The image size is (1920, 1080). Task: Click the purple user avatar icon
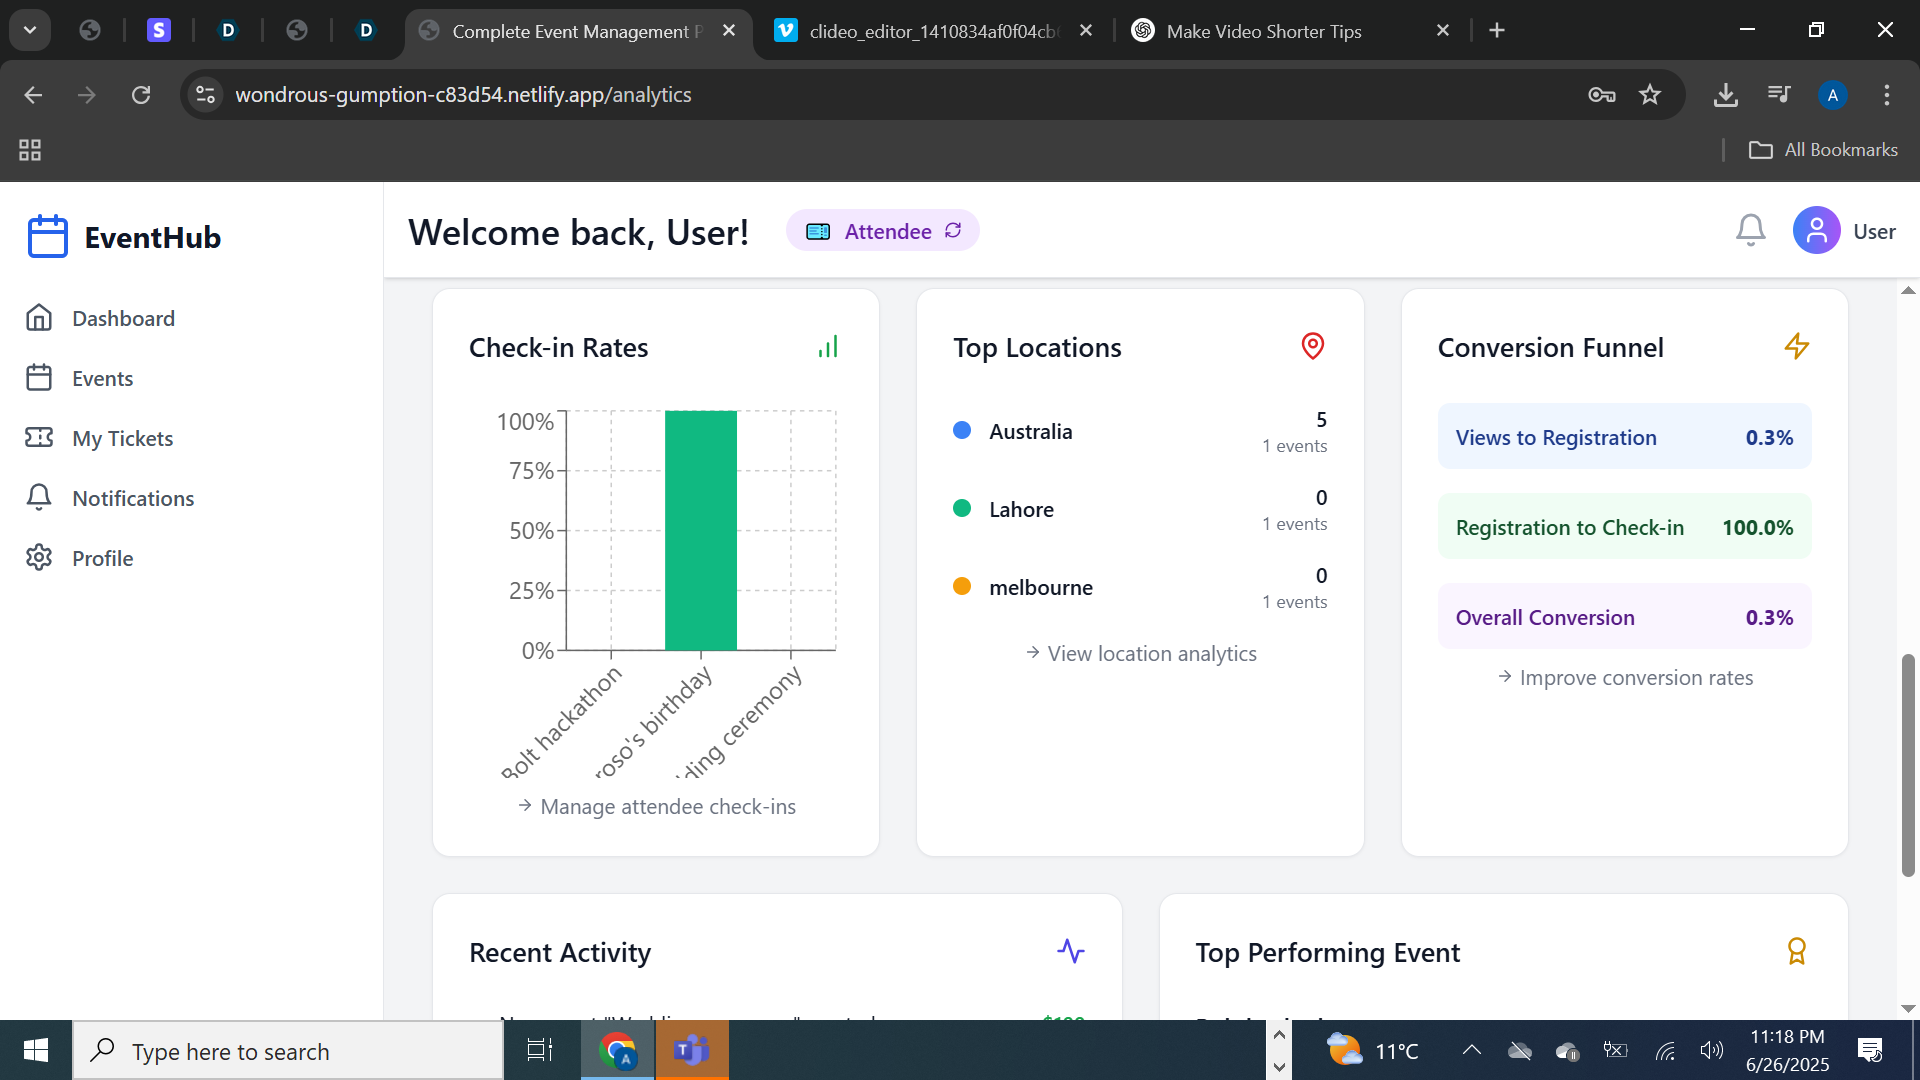click(x=1816, y=231)
